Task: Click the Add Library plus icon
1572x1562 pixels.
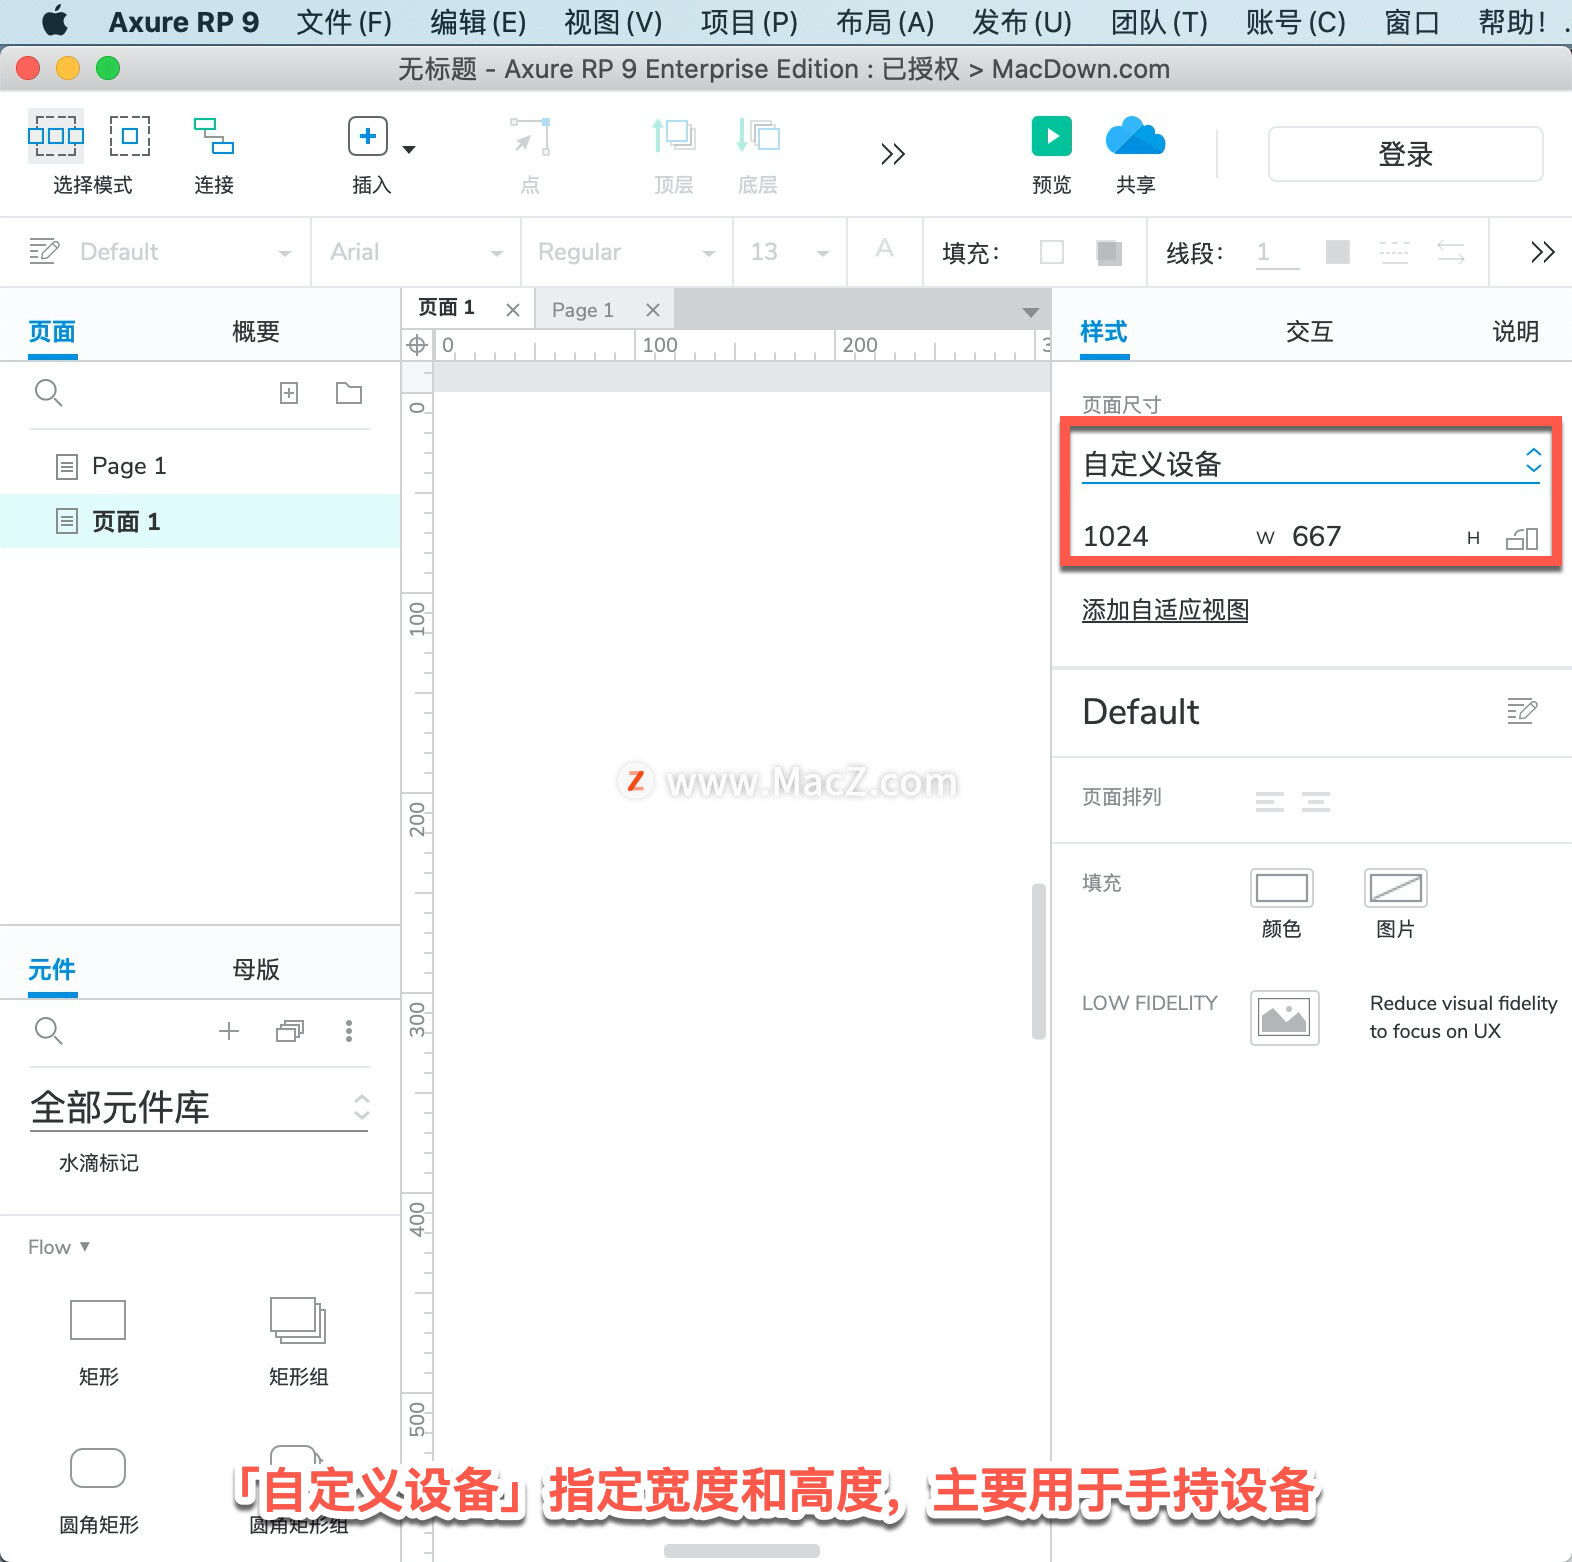Action: tap(229, 1031)
